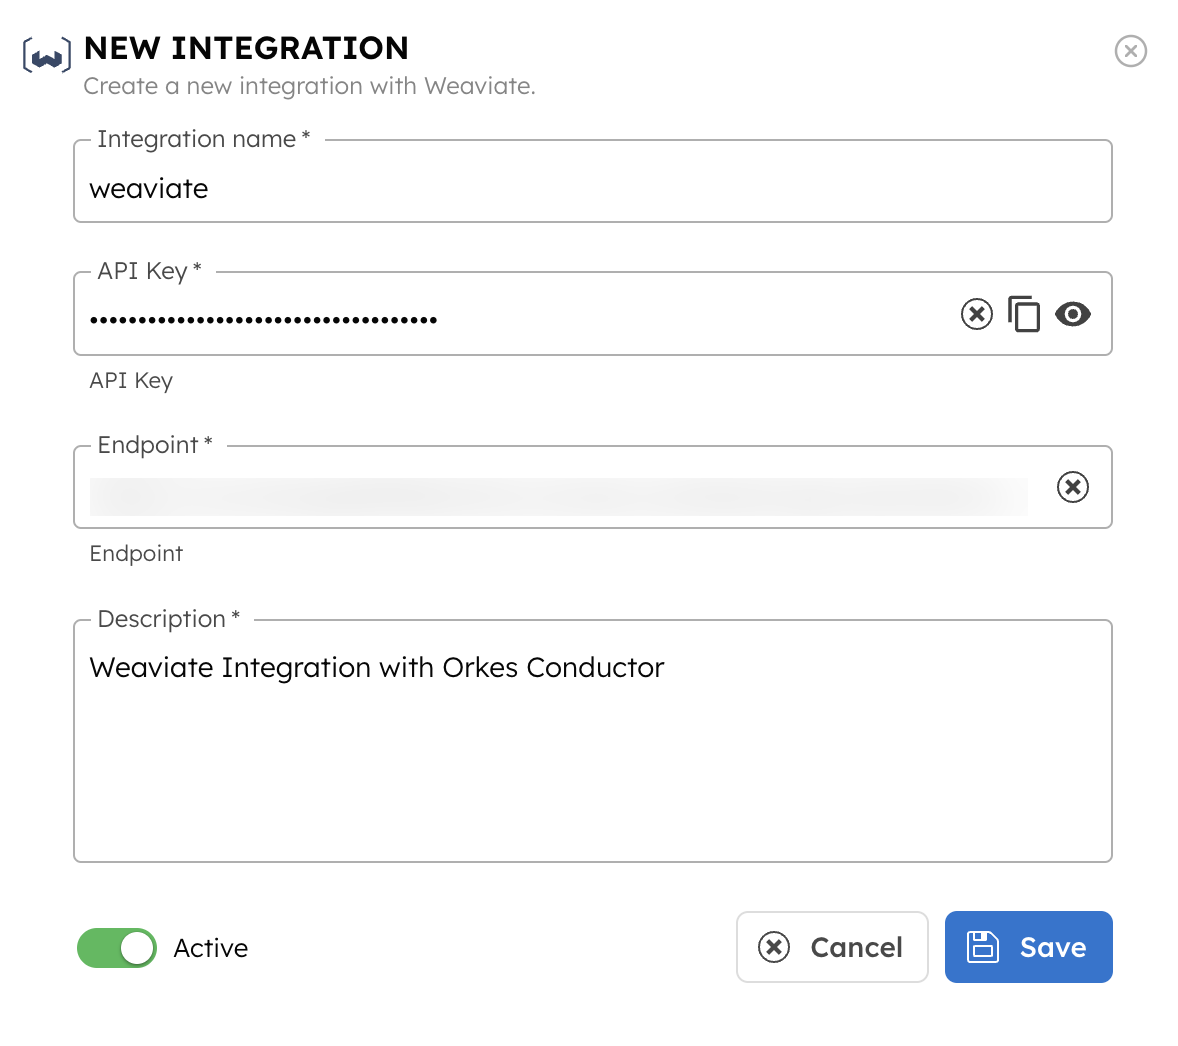
Task: Focus the Integration name field
Action: (x=593, y=181)
